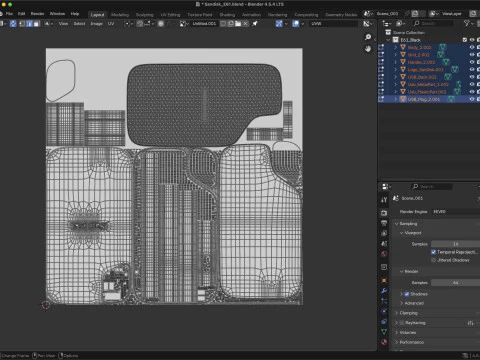Image resolution: width=480 pixels, height=360 pixels.
Task: Select the Usb_PlasticPart.002 object
Action: pos(427,92)
